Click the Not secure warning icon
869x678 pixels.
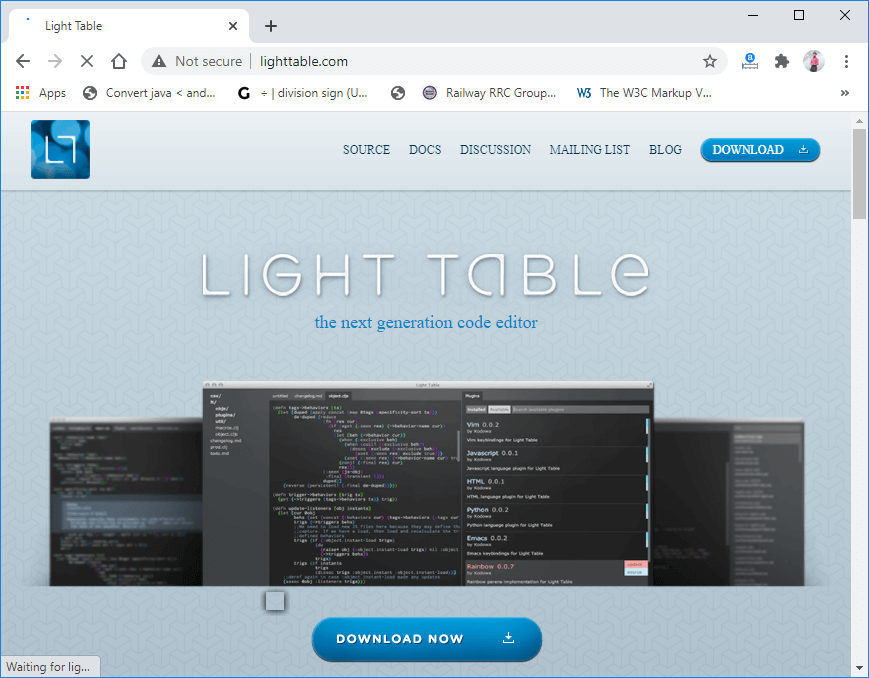[159, 61]
